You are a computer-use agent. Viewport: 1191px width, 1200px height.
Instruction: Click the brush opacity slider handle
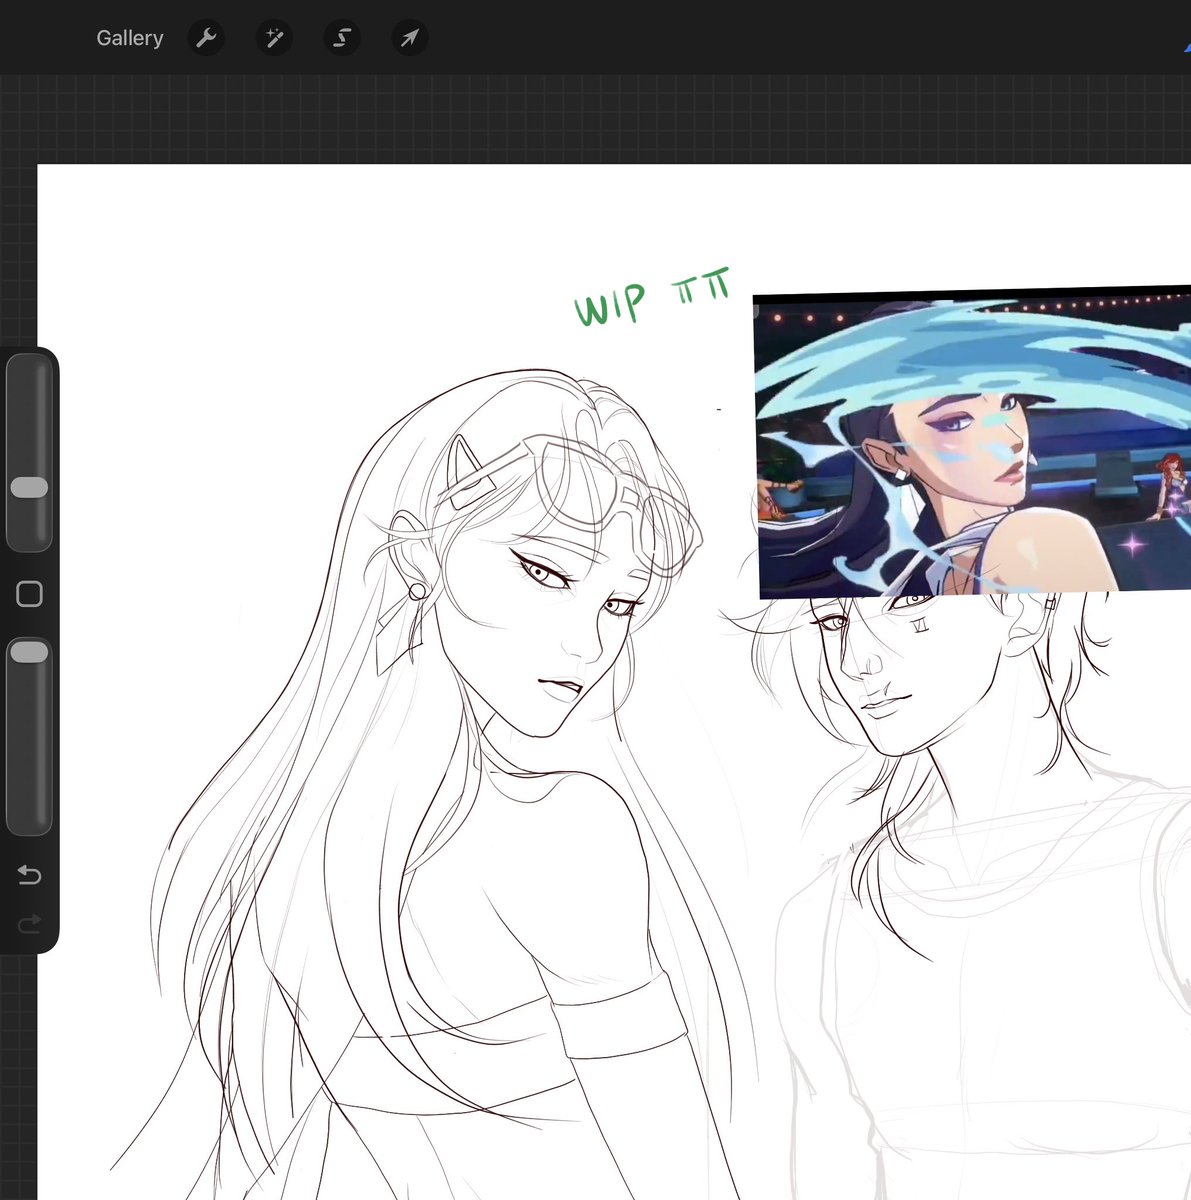coord(29,652)
